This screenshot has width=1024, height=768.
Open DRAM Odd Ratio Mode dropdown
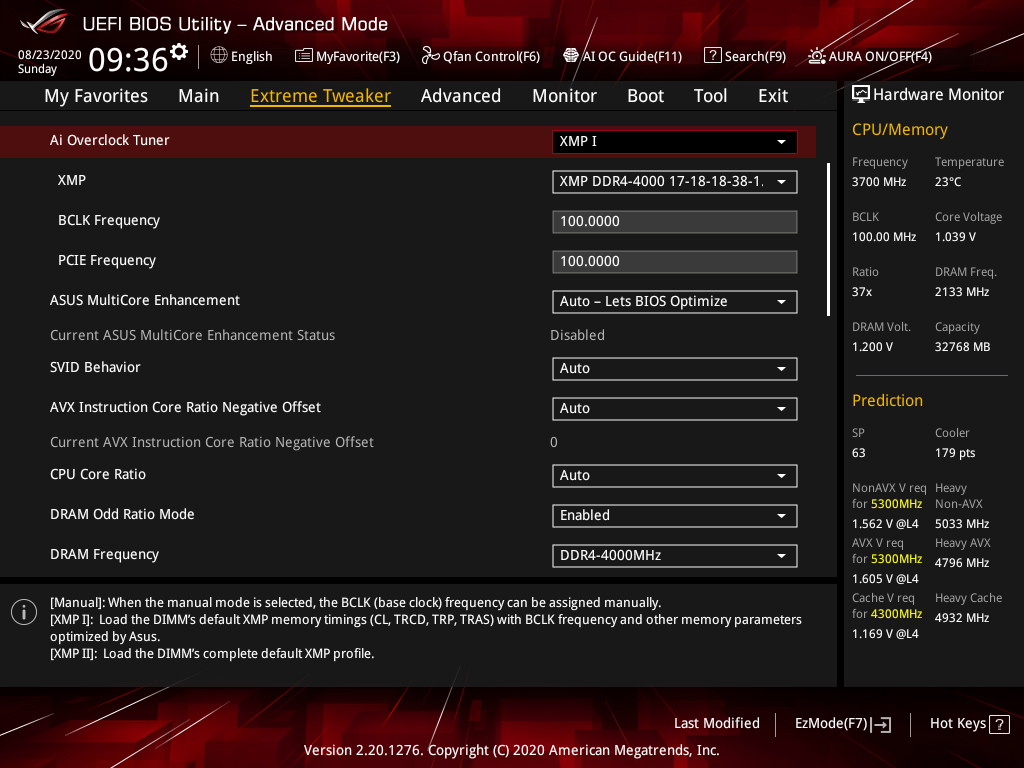tap(675, 515)
